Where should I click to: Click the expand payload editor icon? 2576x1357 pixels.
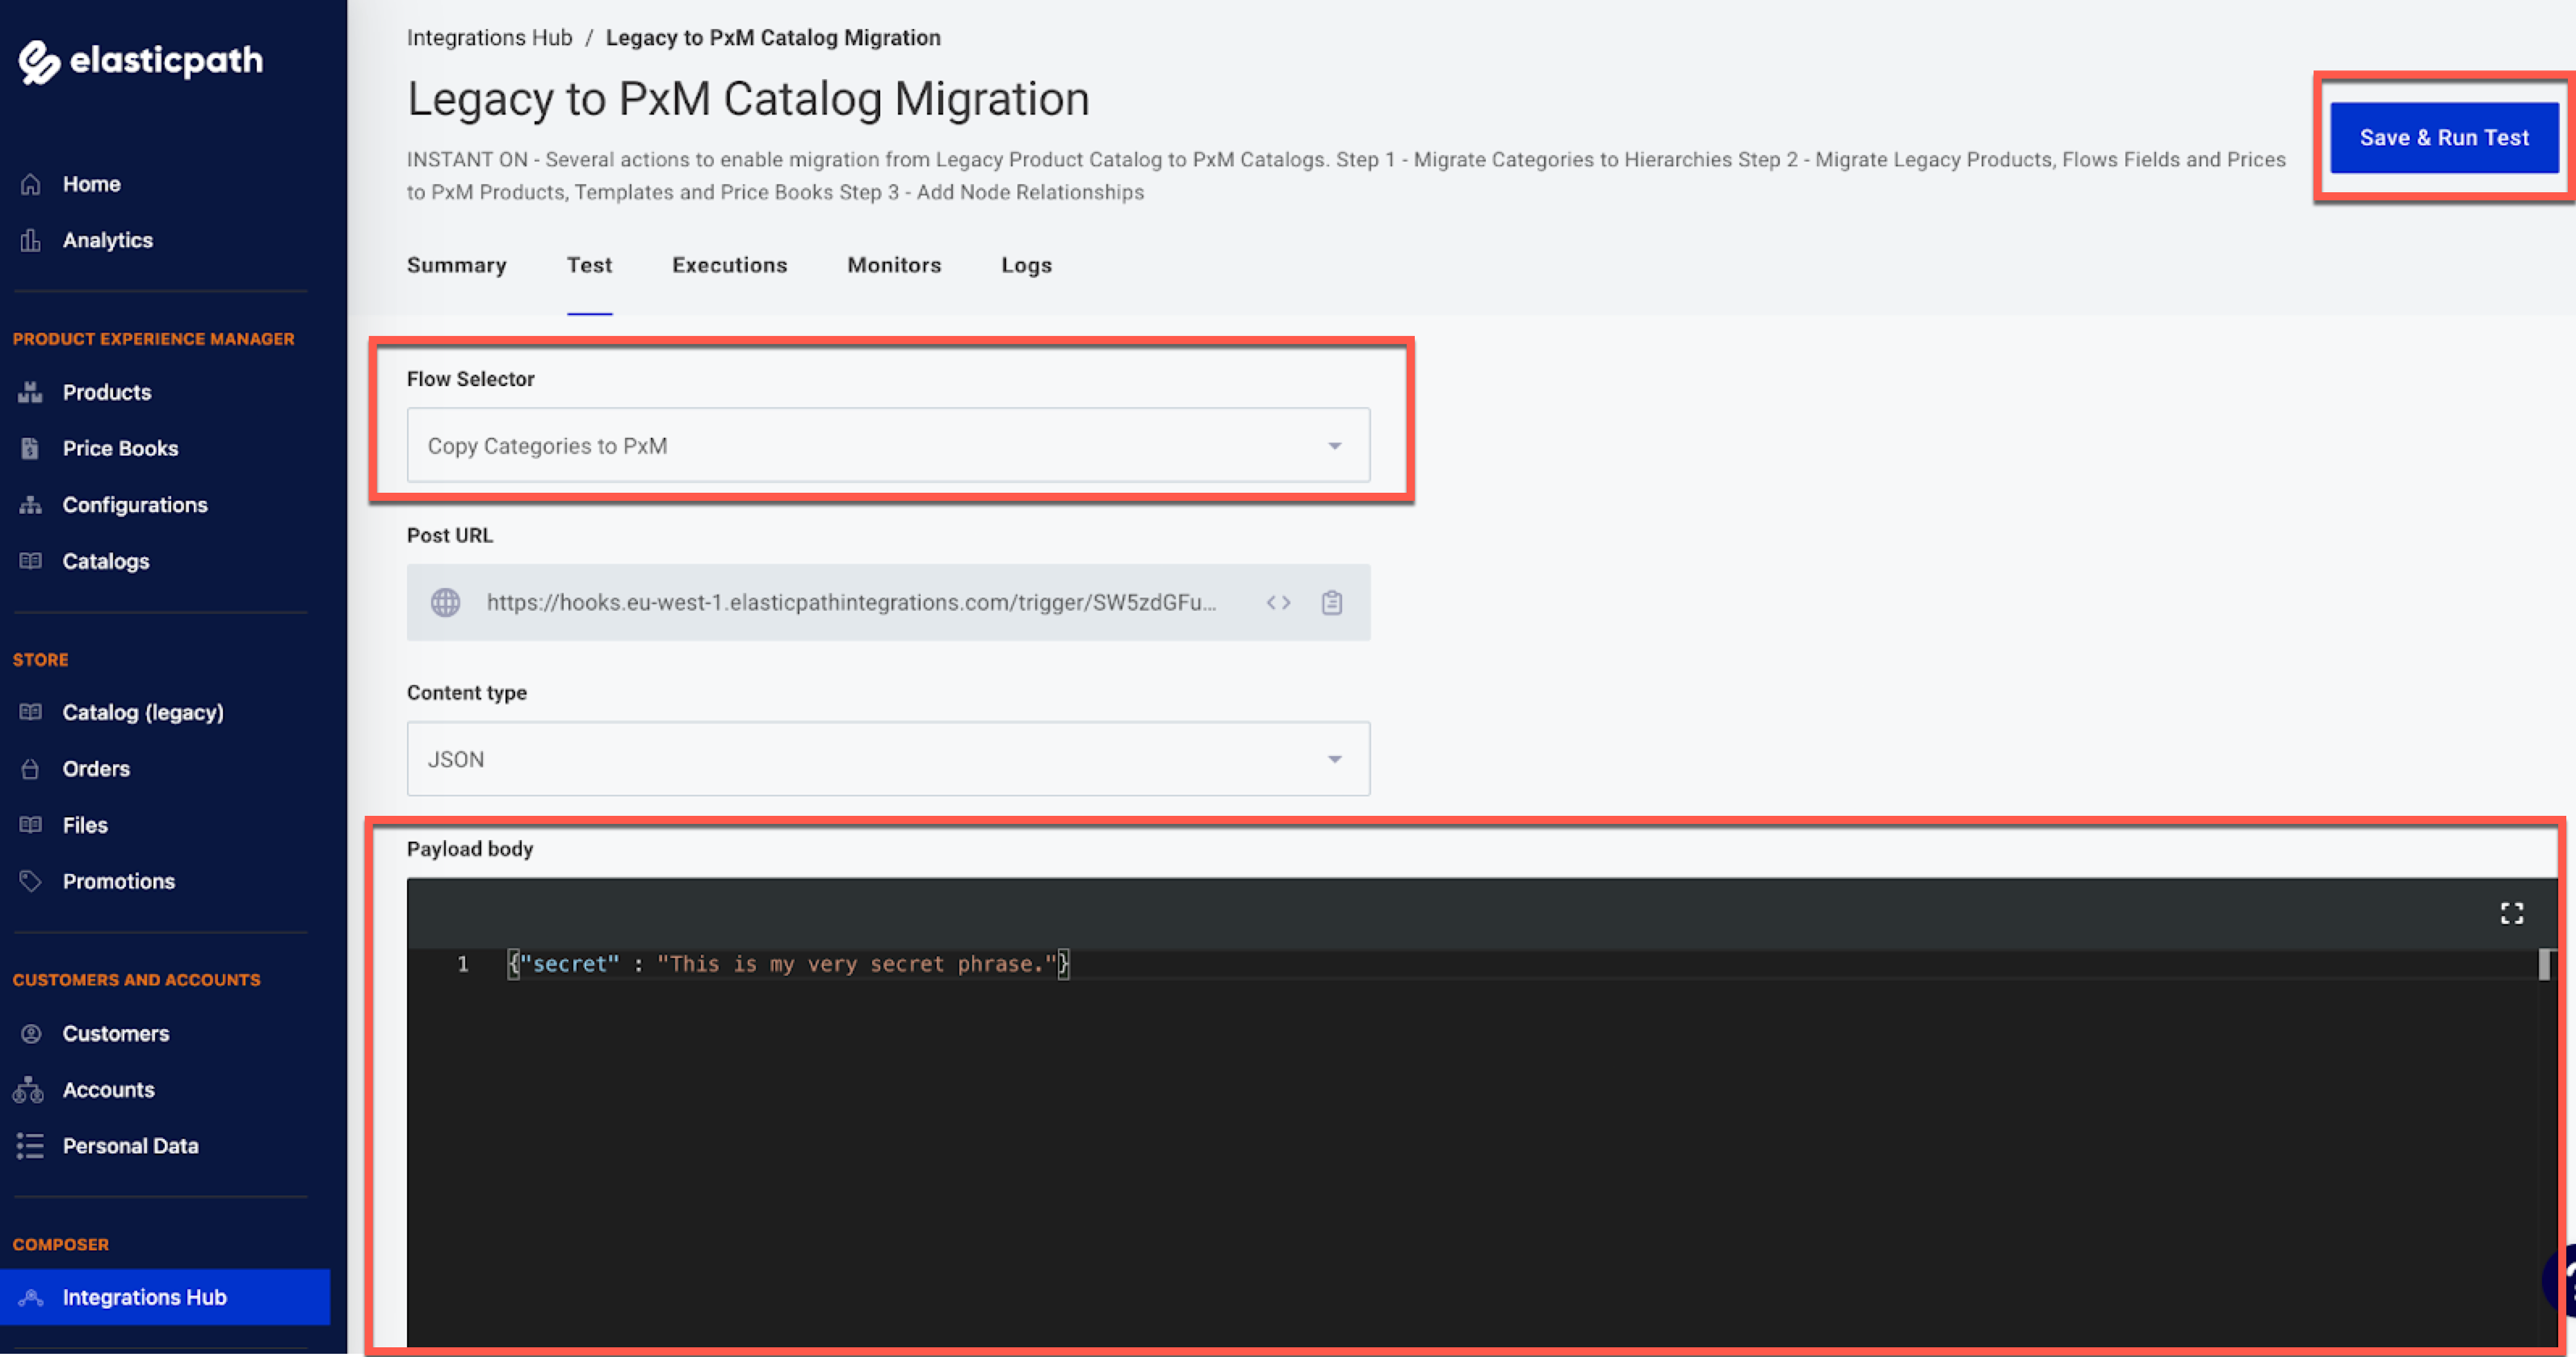pyautogui.click(x=2513, y=912)
